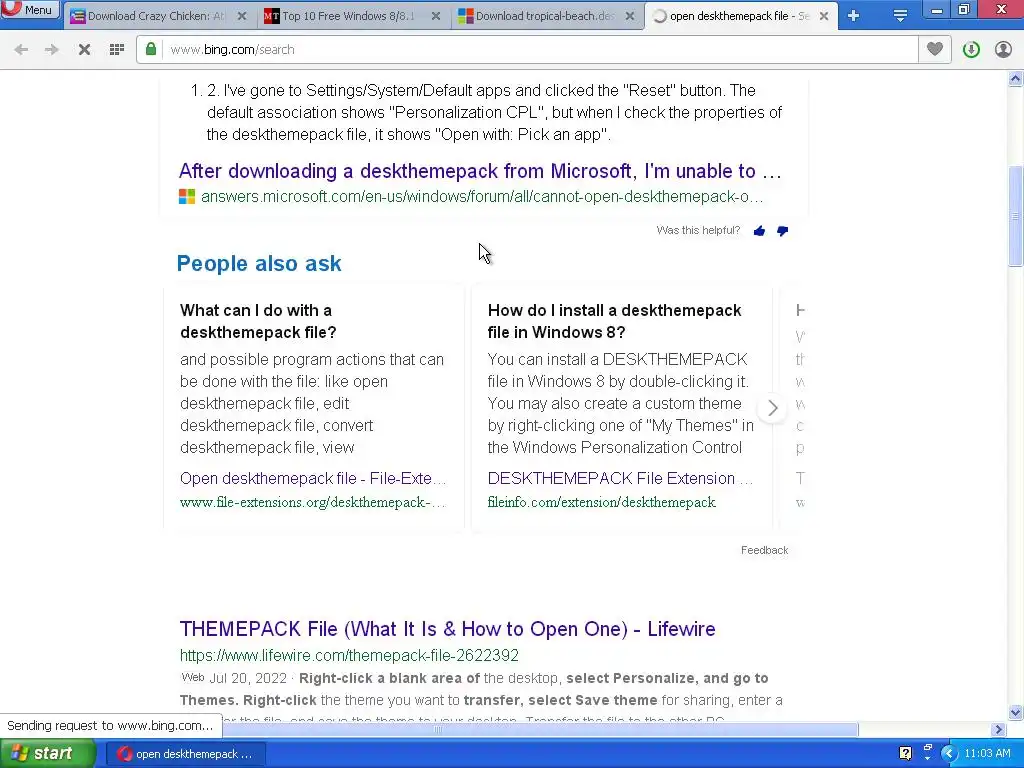The width and height of the screenshot is (1024, 768).
Task: Close the Download tropical-beach tab
Action: click(x=630, y=16)
